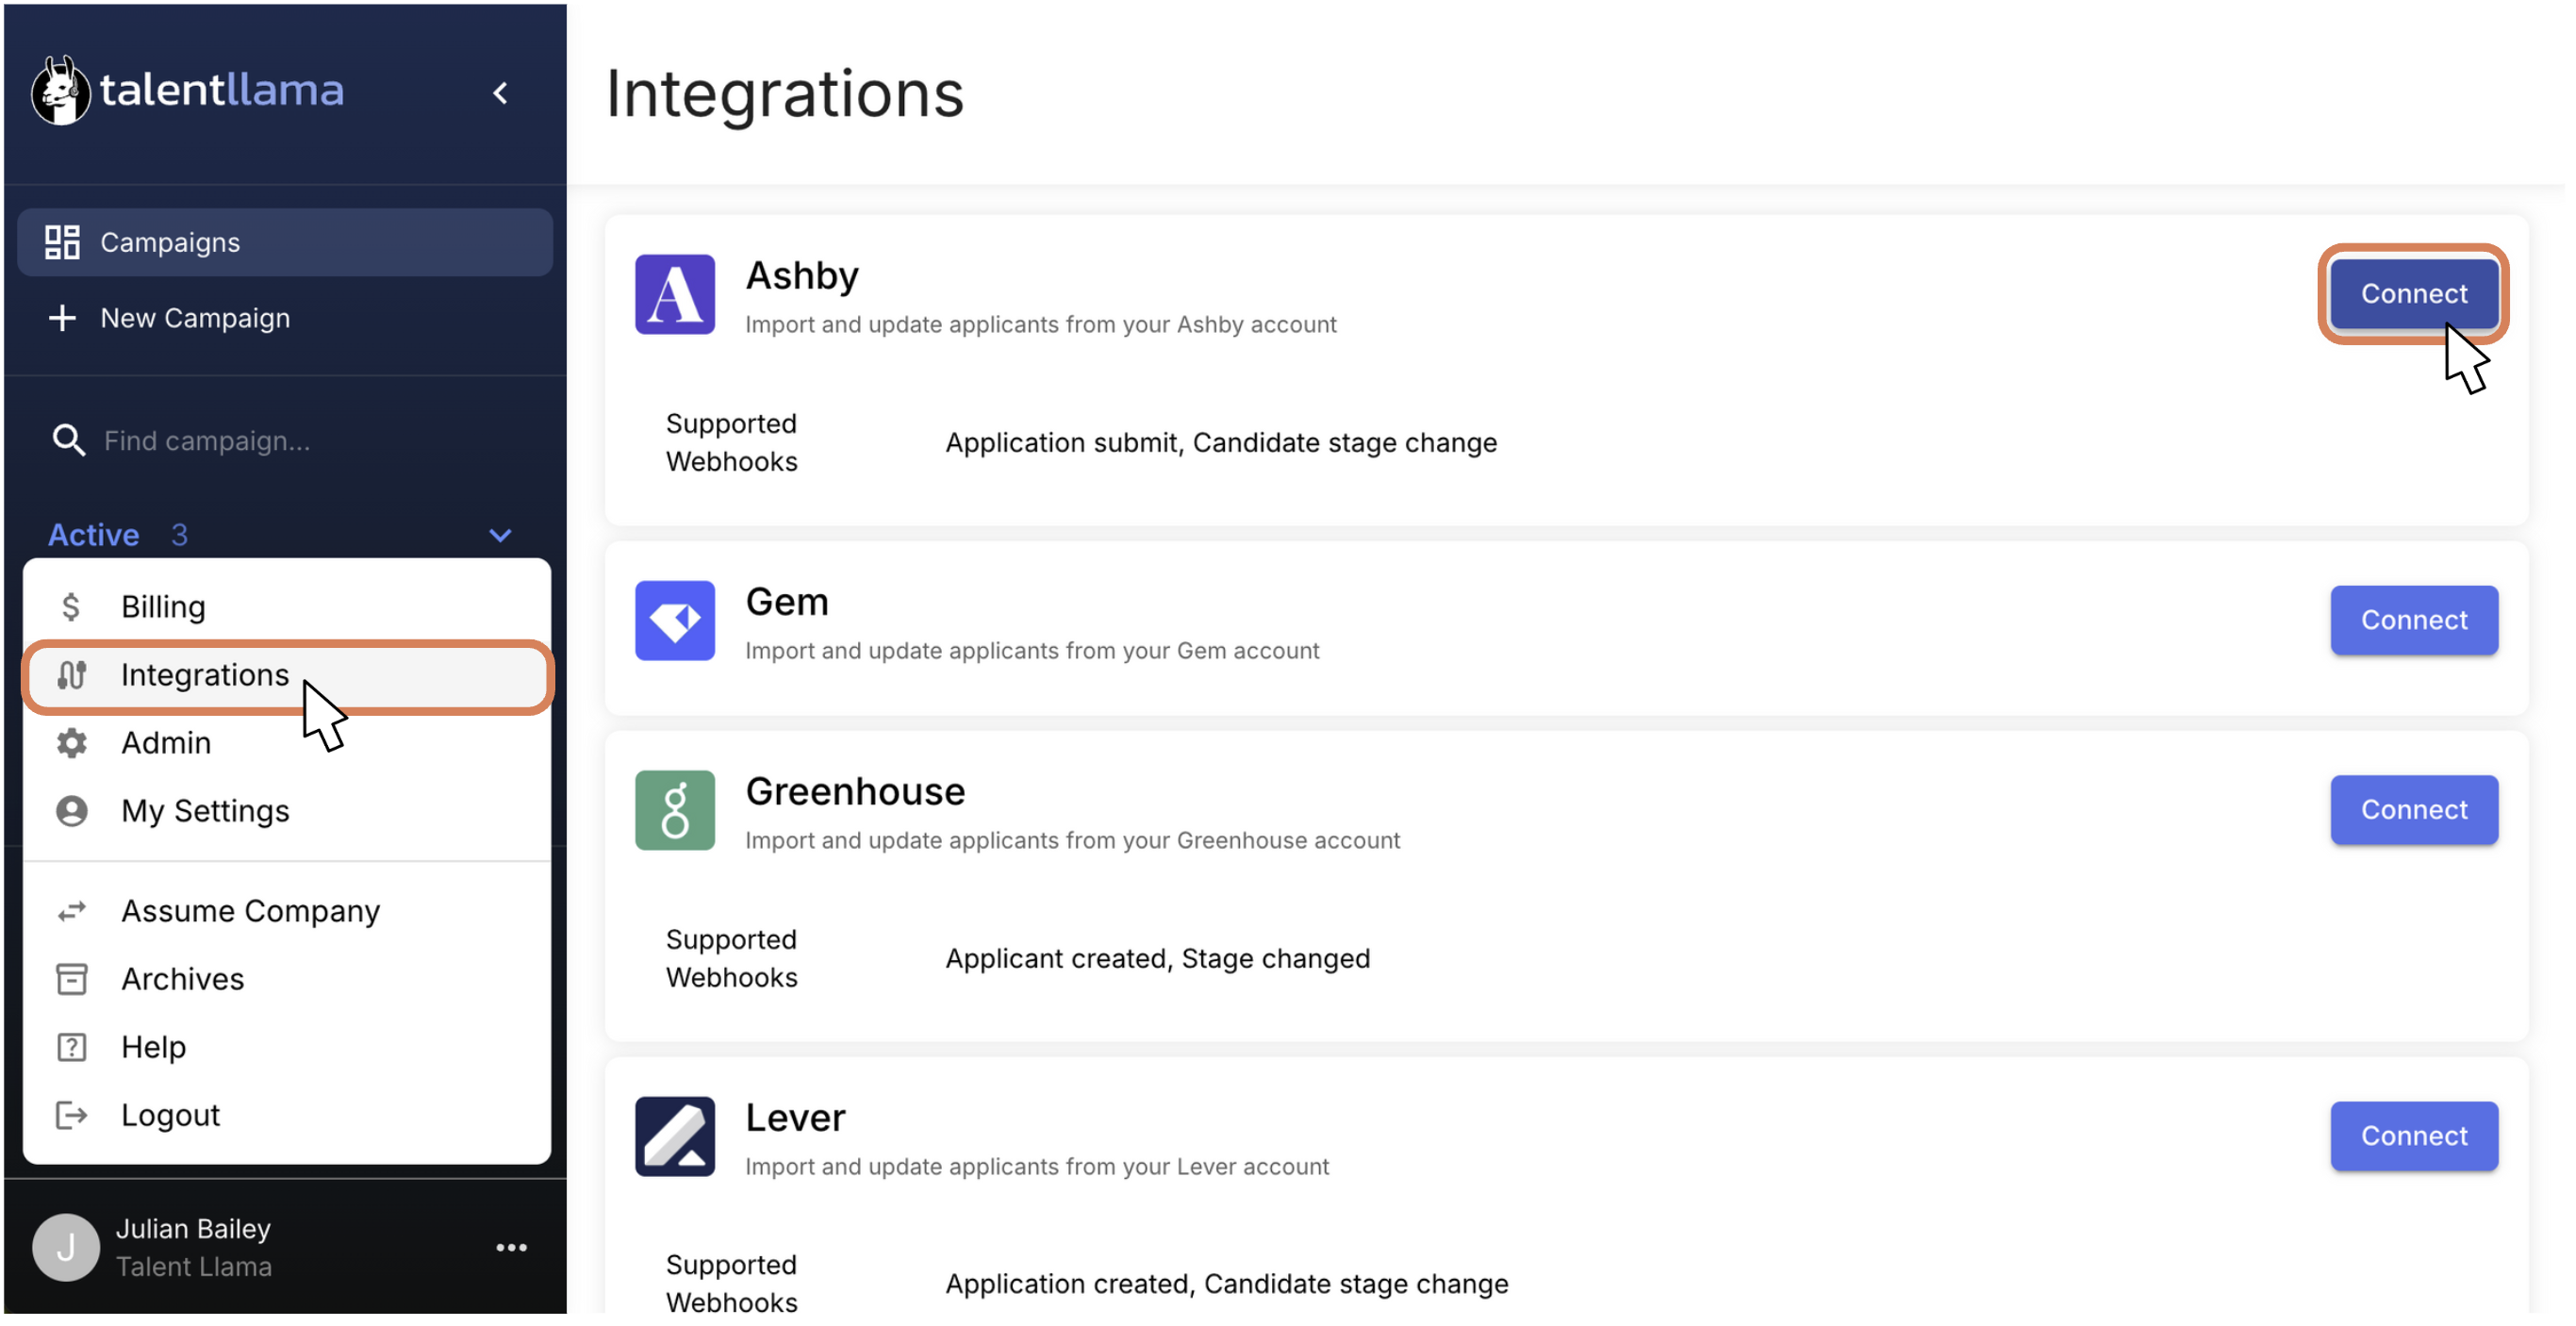Open My Settings profile icon

[x=71, y=812]
